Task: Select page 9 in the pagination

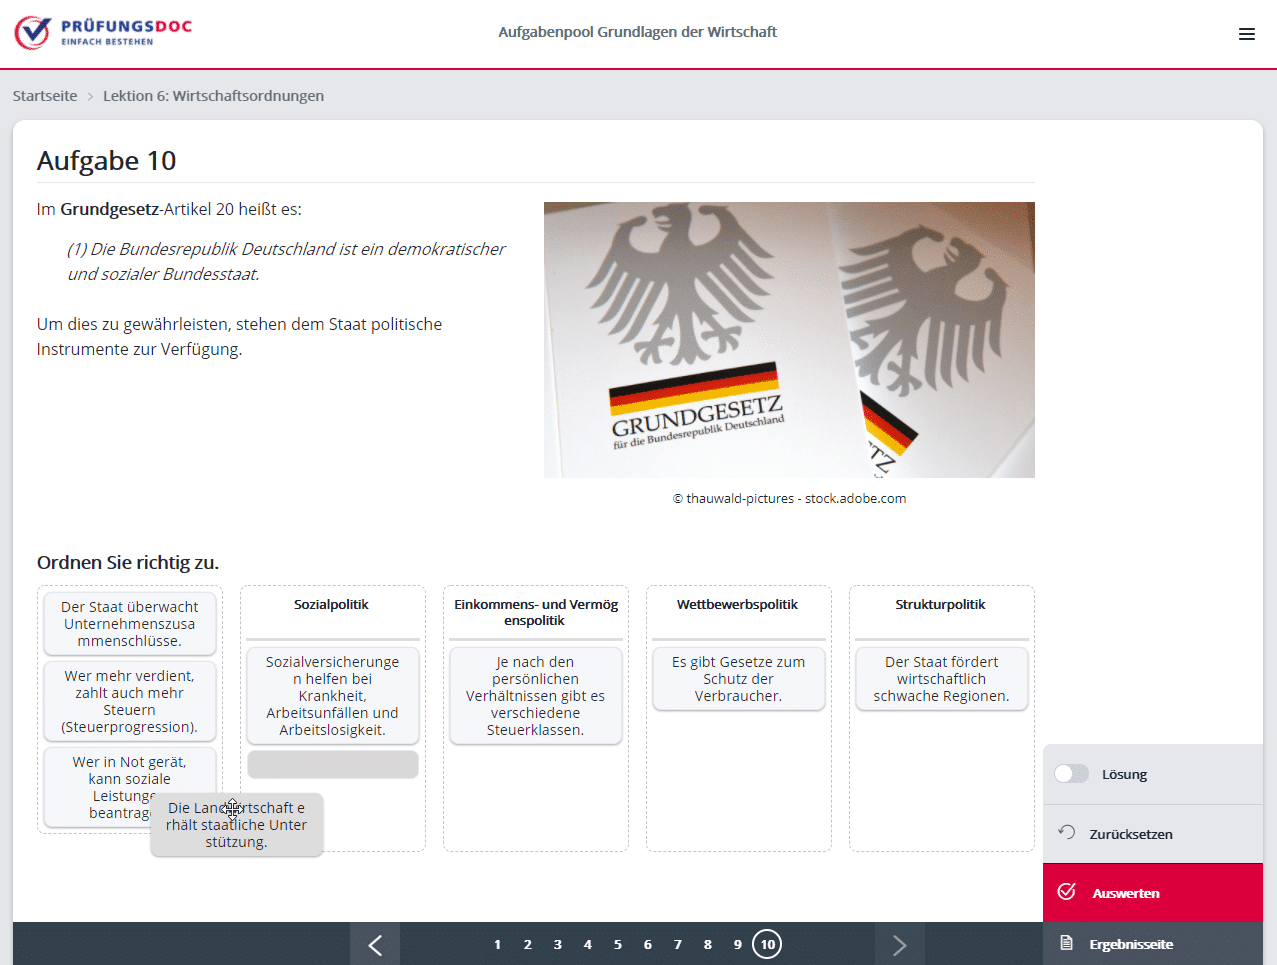Action: coord(737,945)
